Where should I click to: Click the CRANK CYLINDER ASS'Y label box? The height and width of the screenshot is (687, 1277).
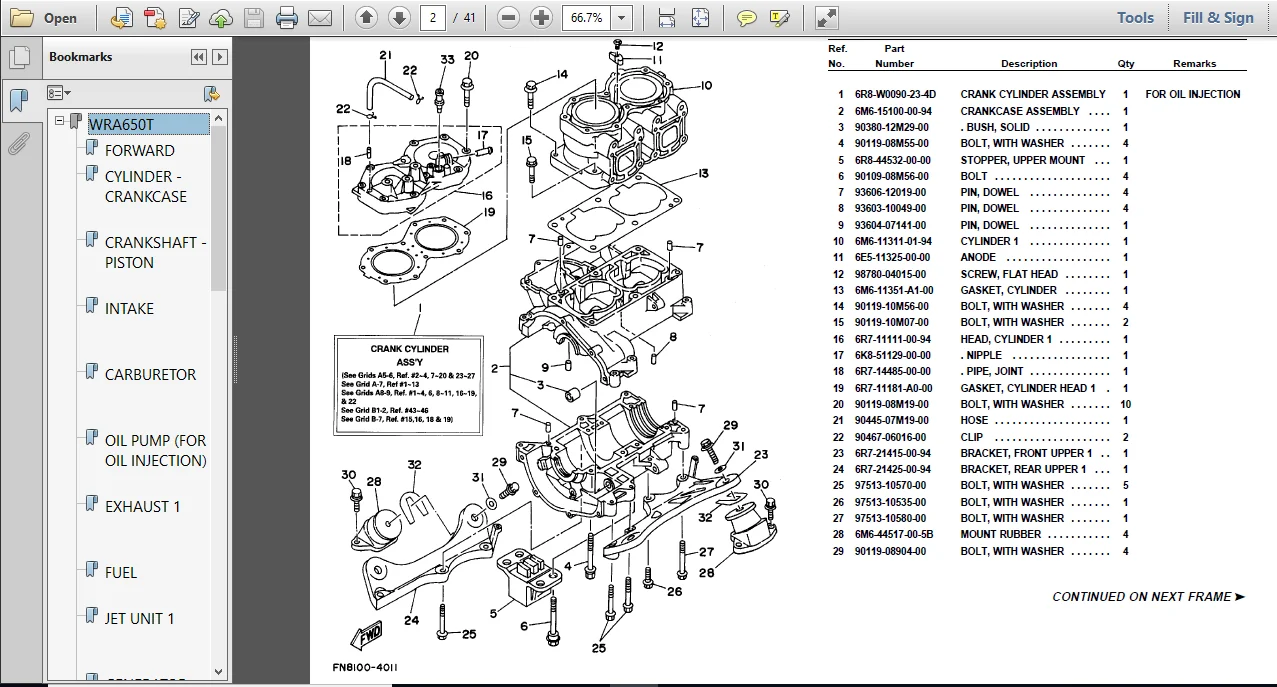pyautogui.click(x=409, y=386)
